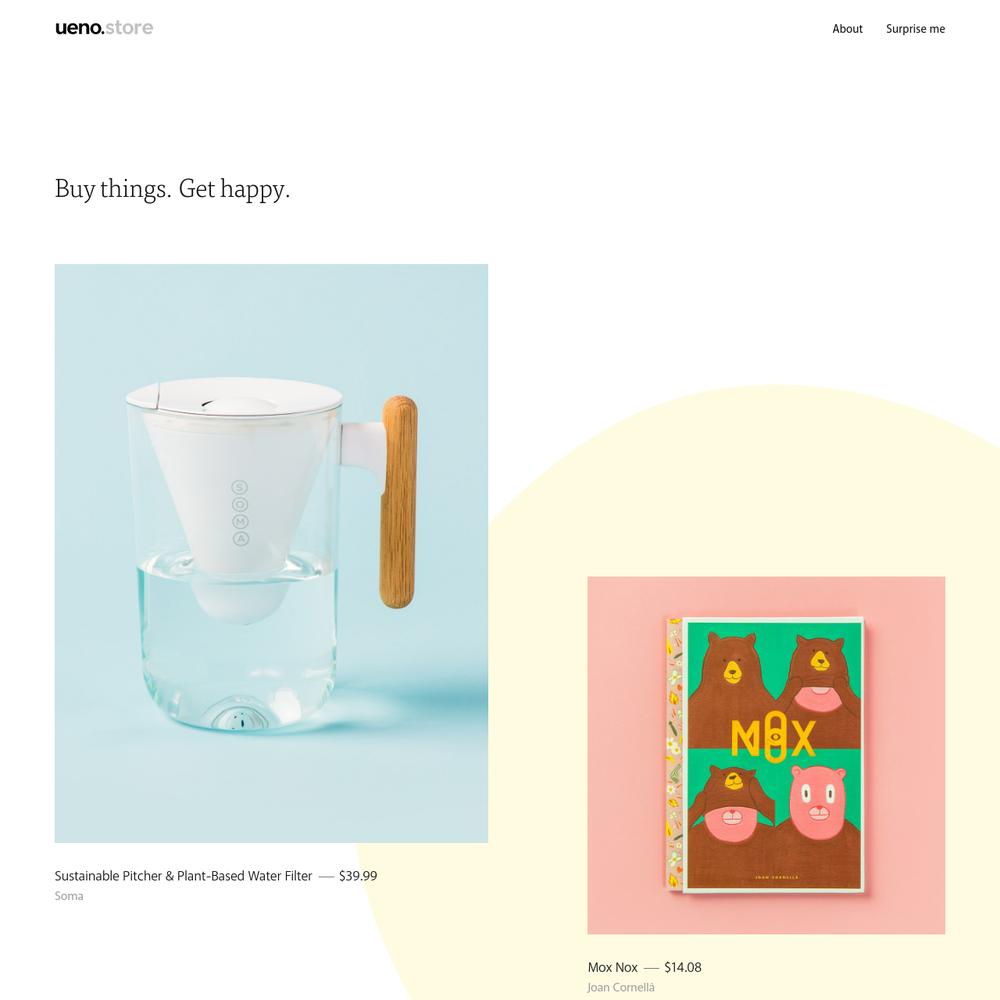Click the floral patterned book spine
The height and width of the screenshot is (1000, 1000).
tap(673, 753)
